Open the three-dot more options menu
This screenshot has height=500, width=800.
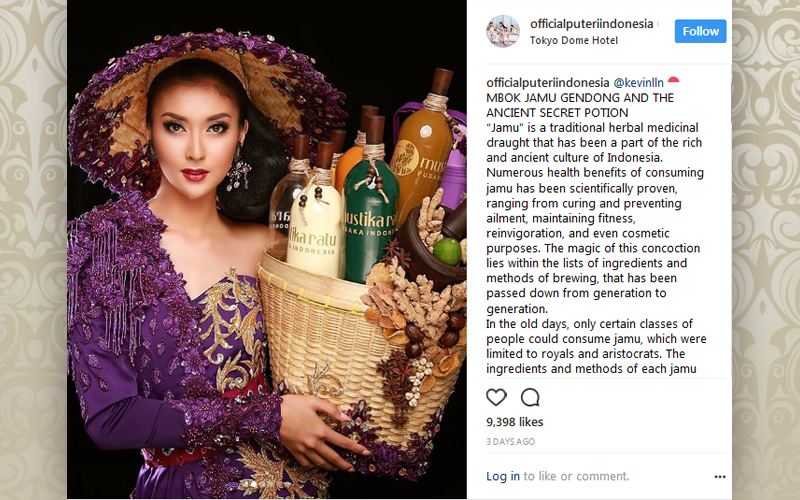719,477
